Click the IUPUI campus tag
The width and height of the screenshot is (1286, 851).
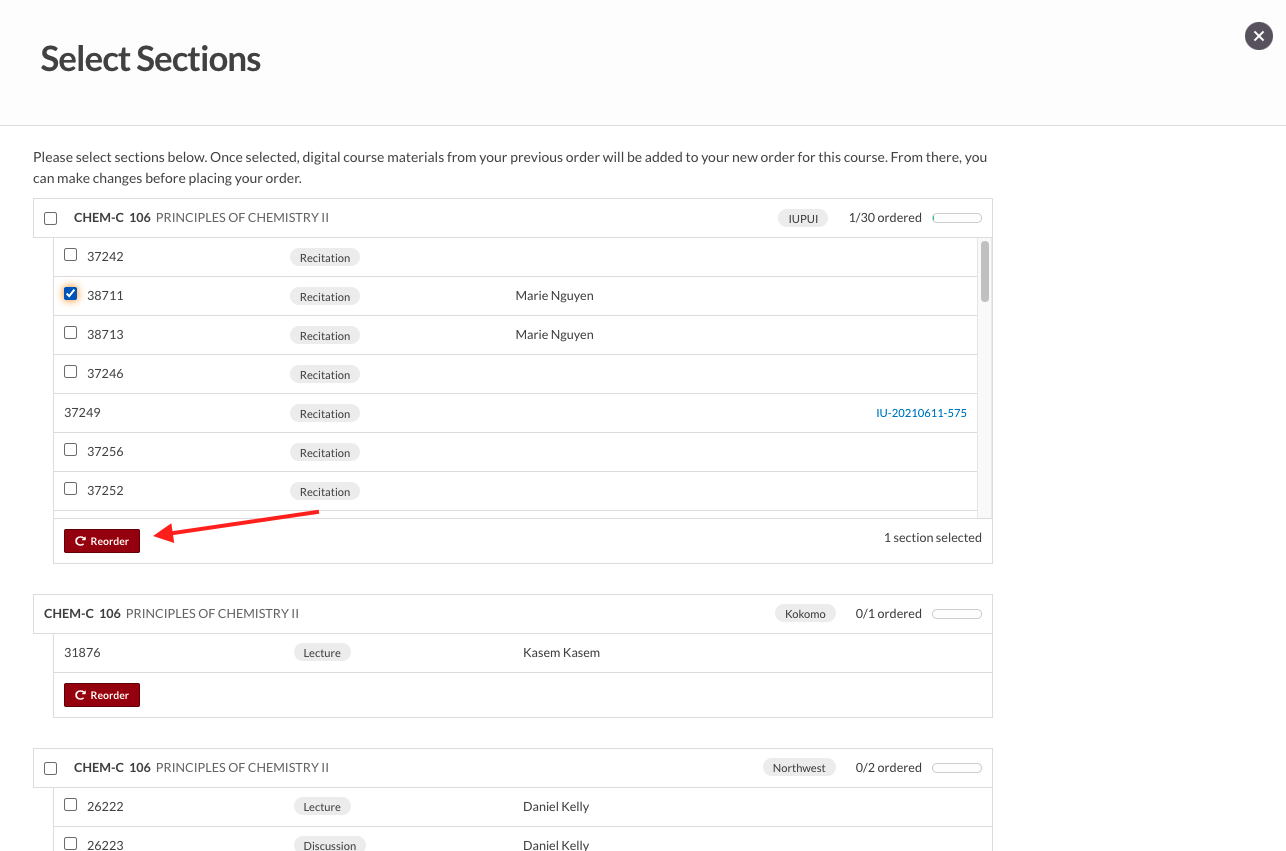click(803, 218)
